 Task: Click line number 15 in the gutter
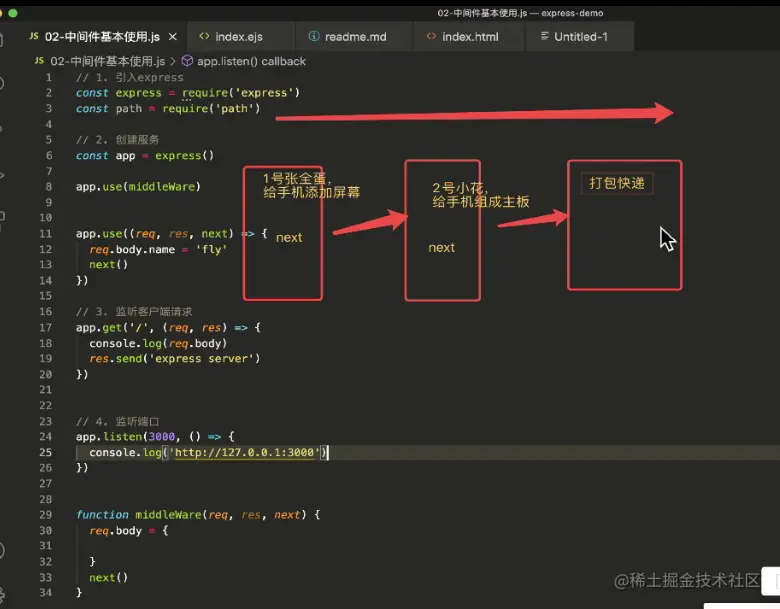pos(45,296)
